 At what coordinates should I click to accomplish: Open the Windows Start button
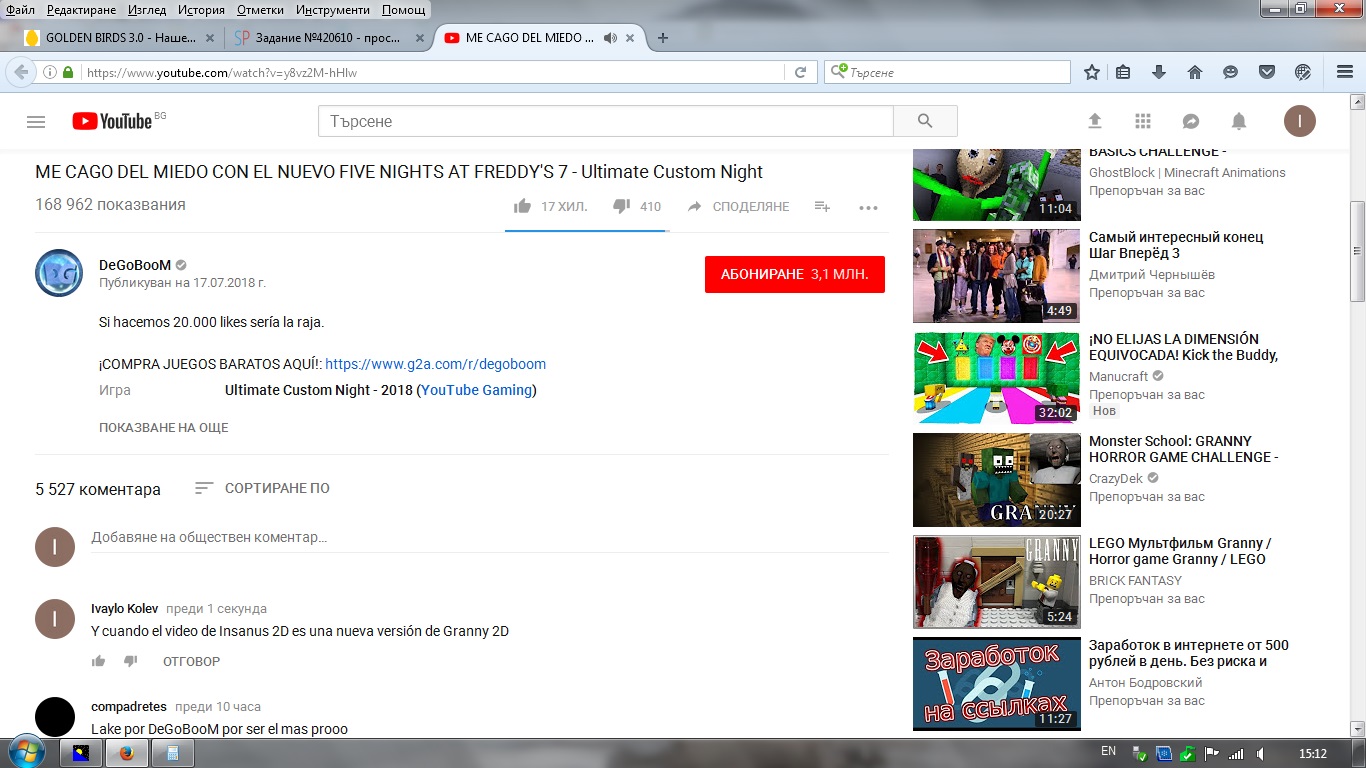coord(25,752)
